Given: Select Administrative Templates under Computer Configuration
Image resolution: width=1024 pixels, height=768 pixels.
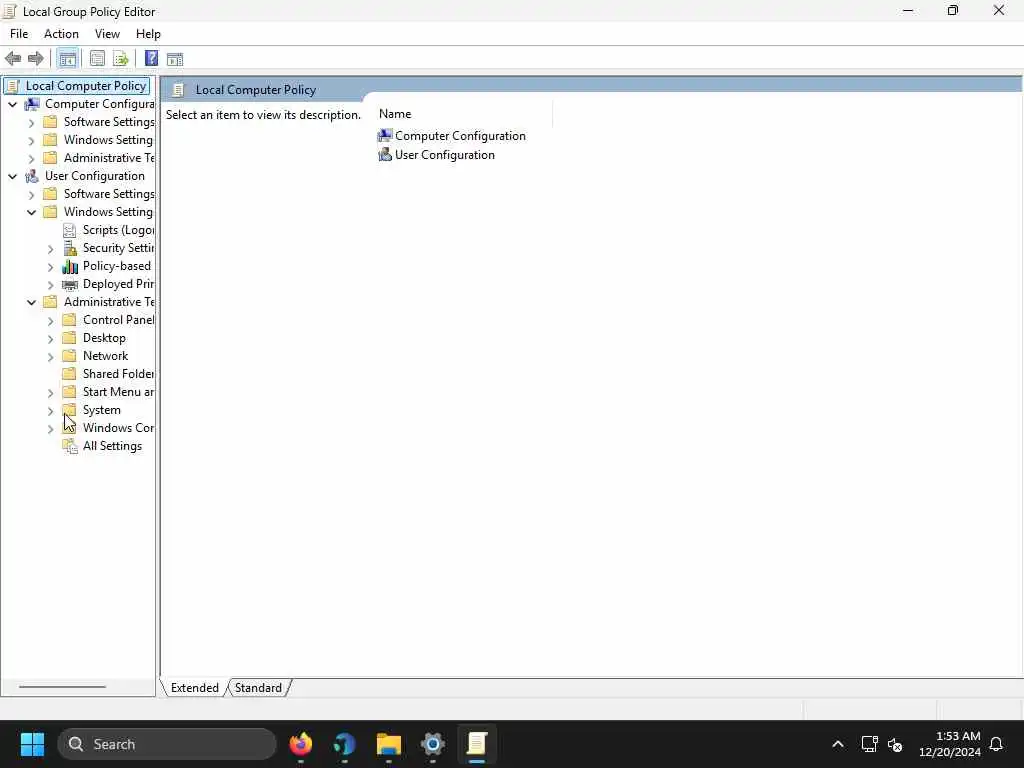Looking at the screenshot, I should (109, 158).
